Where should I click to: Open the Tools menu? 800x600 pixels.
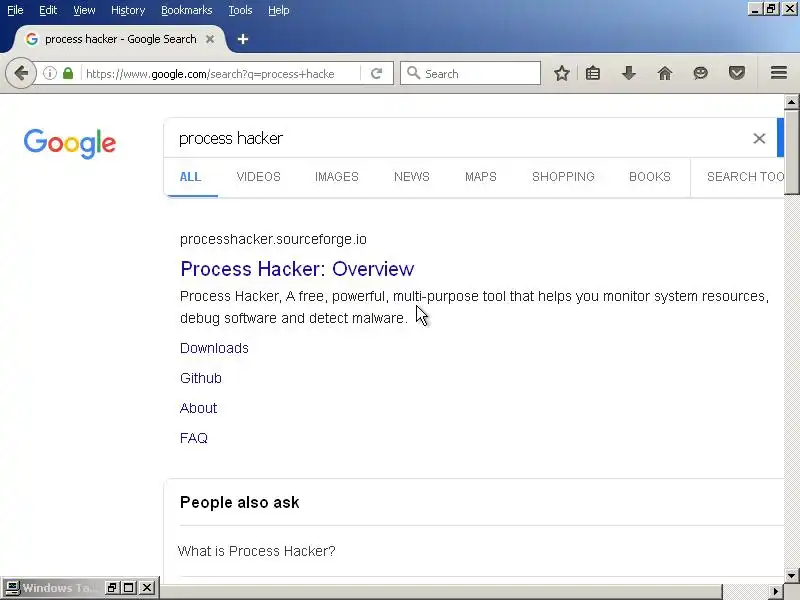(x=240, y=10)
